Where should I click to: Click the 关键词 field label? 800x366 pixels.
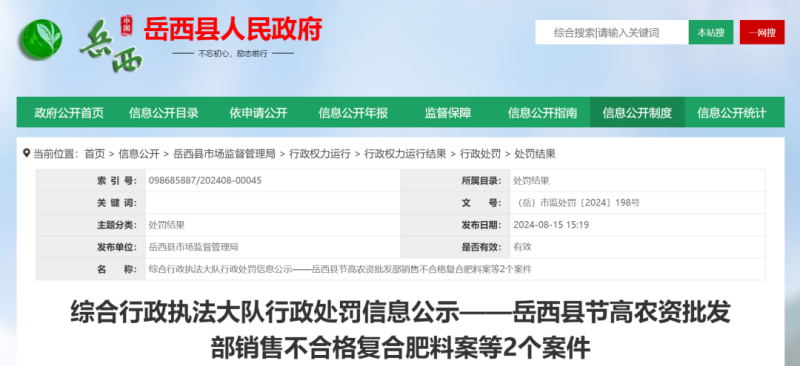point(117,203)
